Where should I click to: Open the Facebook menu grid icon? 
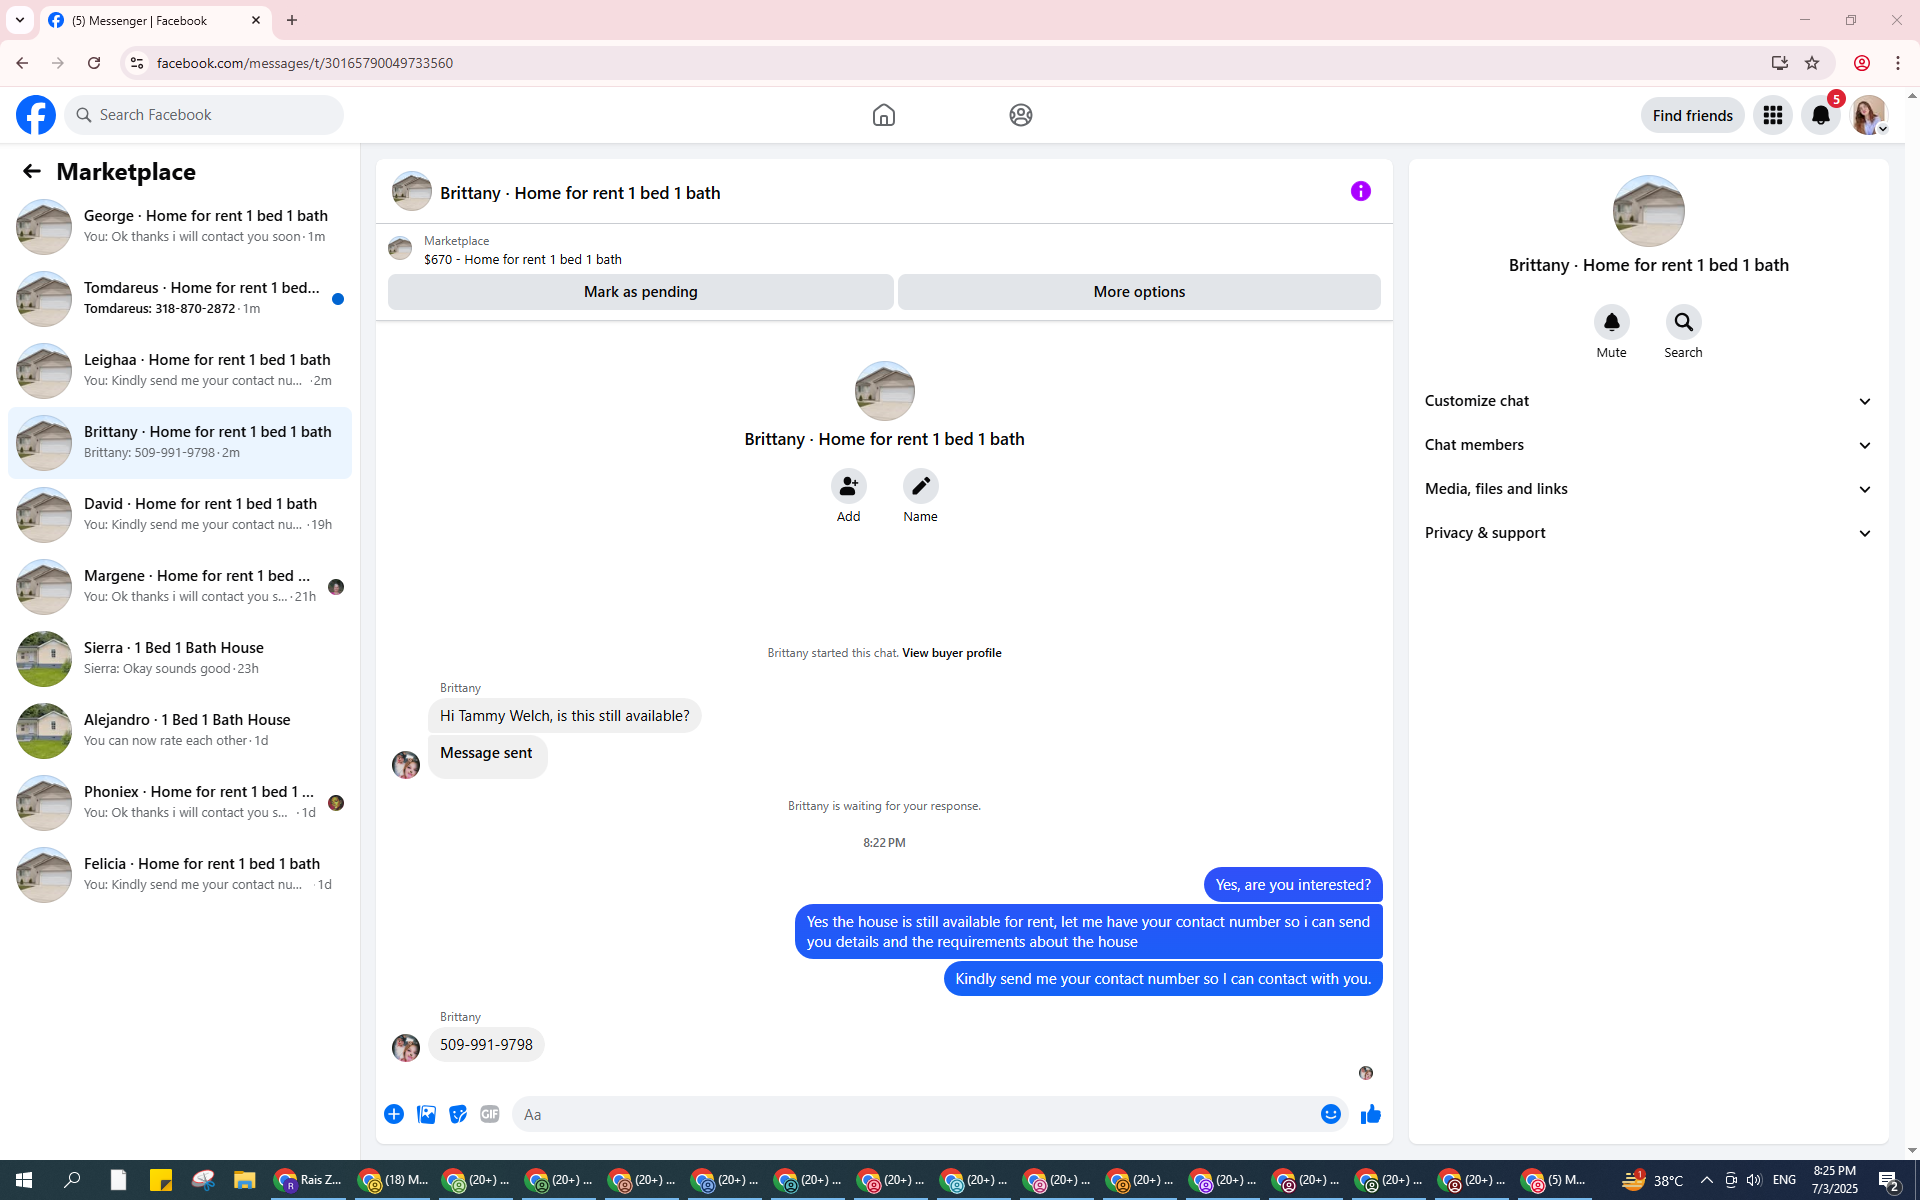[x=1772, y=115]
